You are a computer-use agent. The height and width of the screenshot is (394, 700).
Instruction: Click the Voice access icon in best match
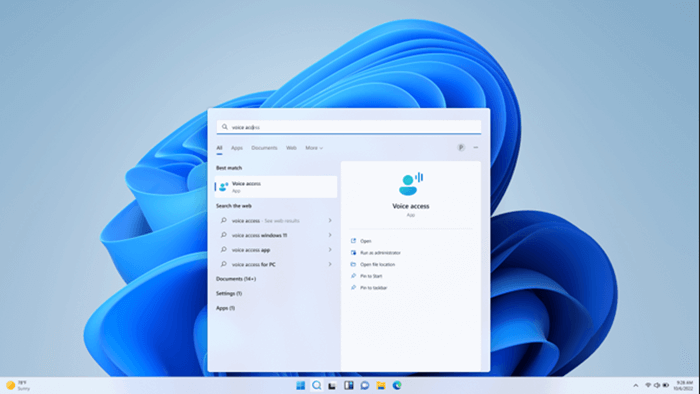pos(223,187)
